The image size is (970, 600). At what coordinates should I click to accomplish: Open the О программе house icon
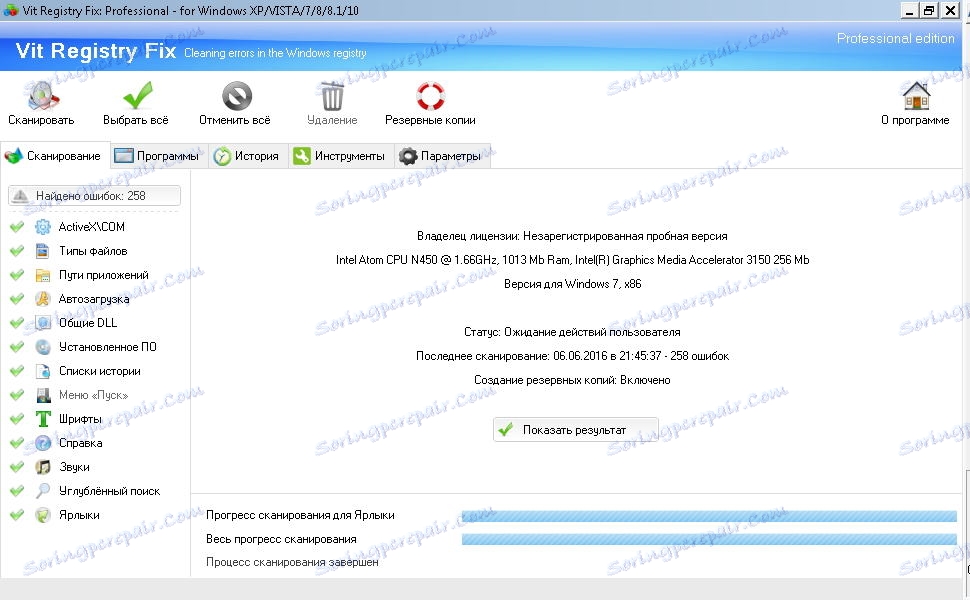click(916, 96)
